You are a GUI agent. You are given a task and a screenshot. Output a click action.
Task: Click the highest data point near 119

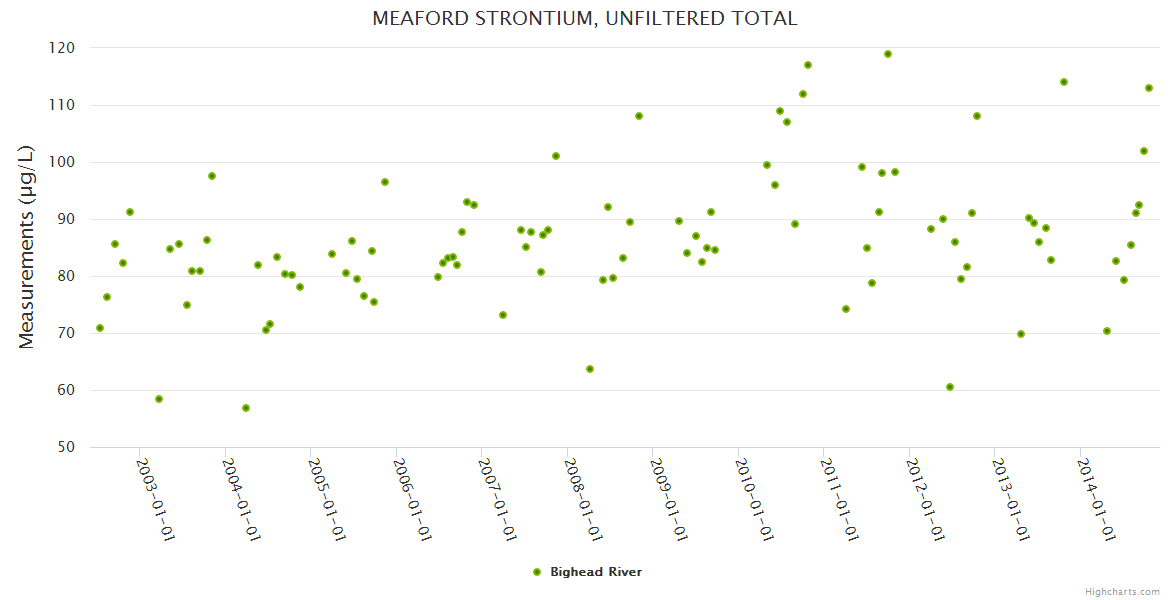[888, 54]
